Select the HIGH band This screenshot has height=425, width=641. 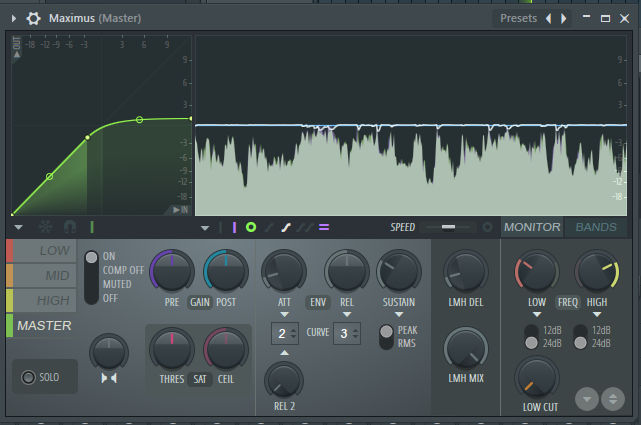click(x=41, y=301)
